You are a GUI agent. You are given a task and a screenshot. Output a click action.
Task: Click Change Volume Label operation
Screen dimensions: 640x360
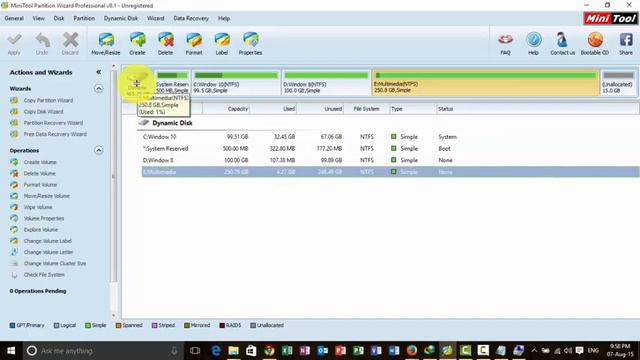pyautogui.click(x=48, y=241)
